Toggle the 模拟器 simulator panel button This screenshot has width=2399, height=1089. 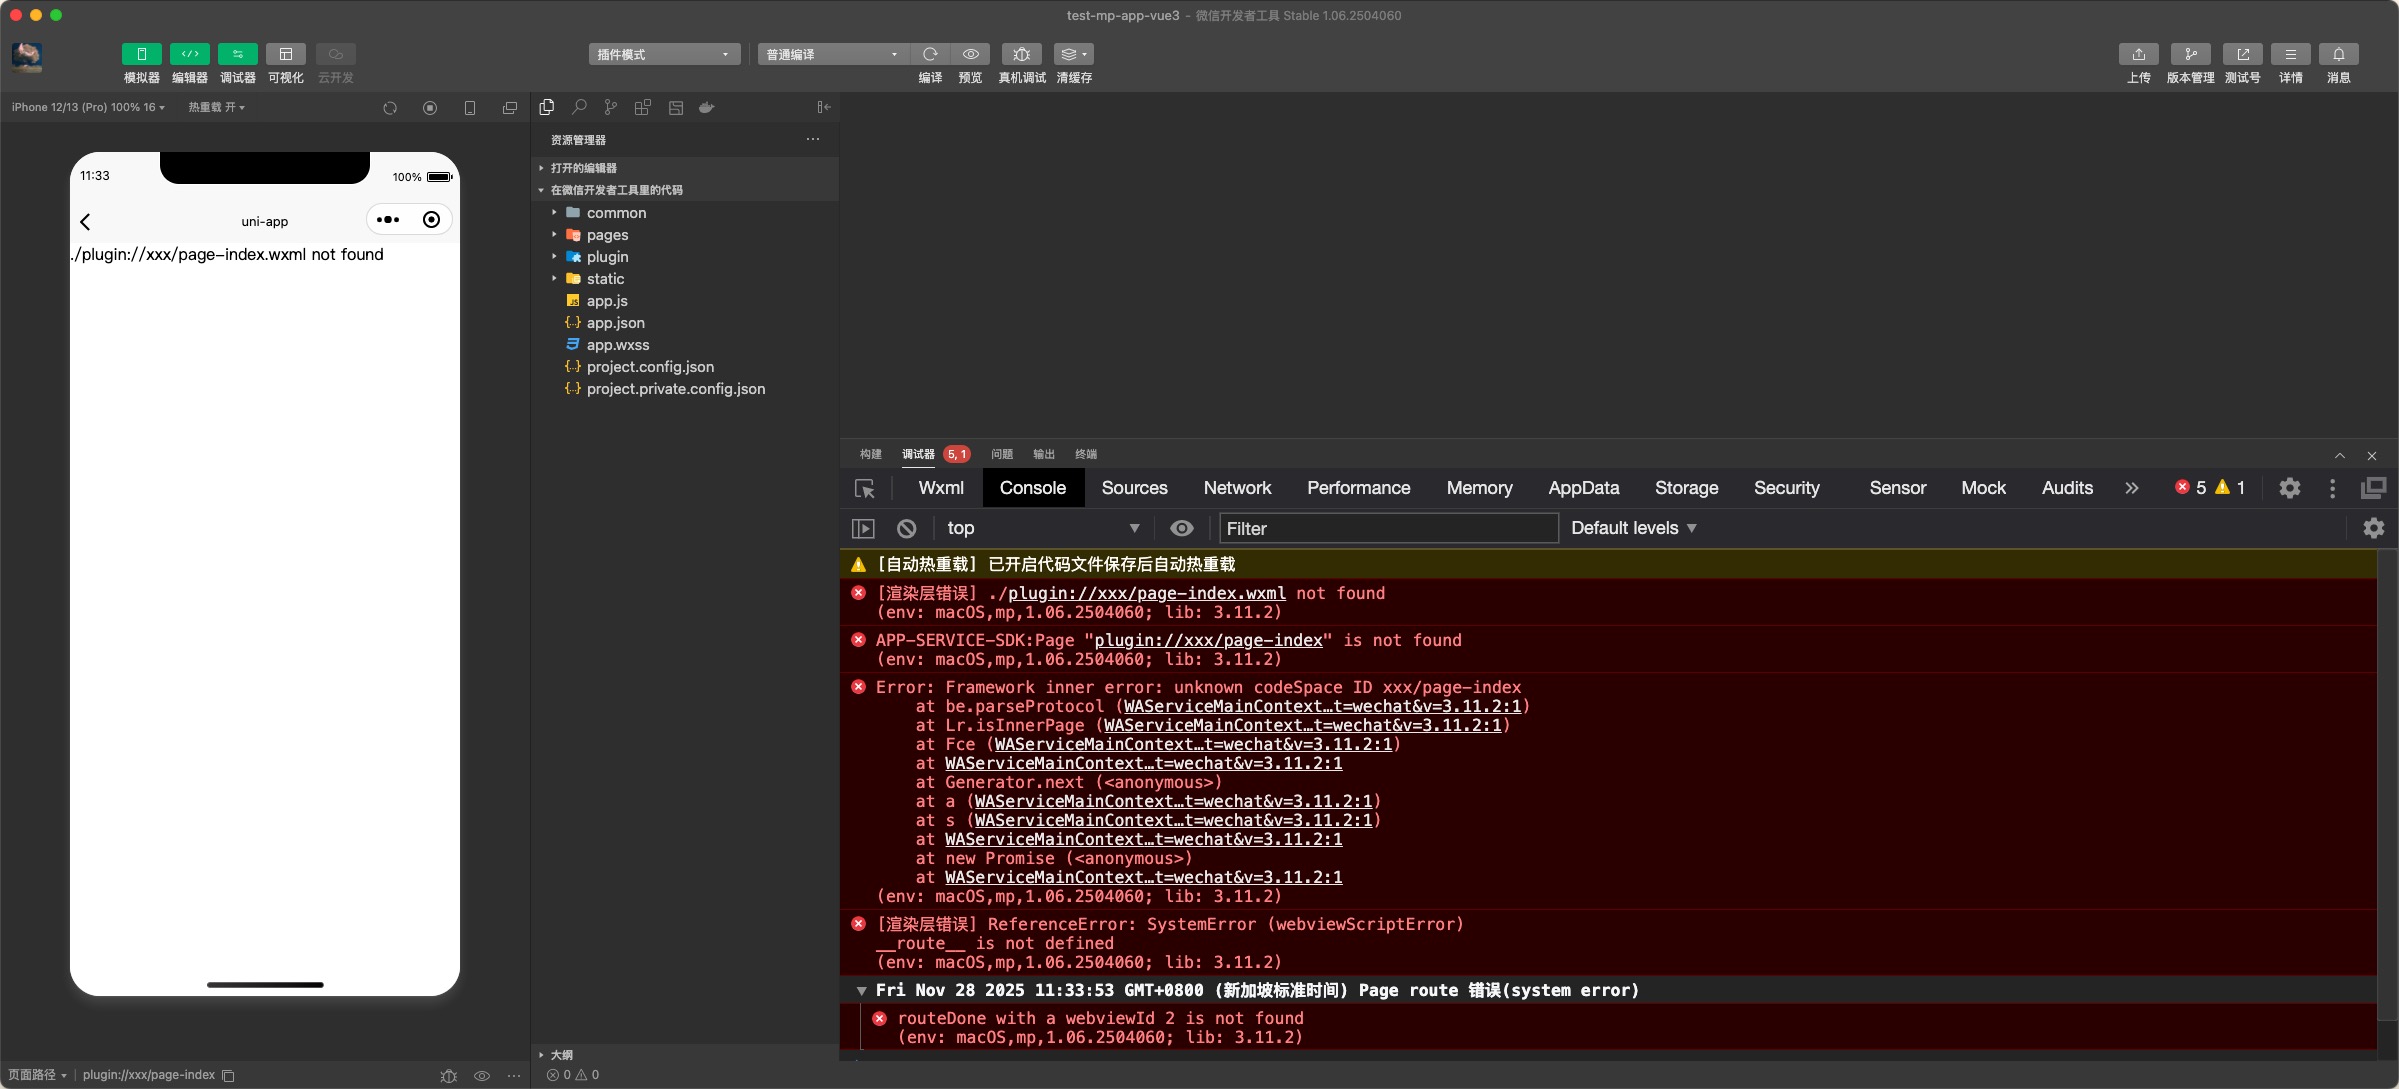[x=141, y=54]
